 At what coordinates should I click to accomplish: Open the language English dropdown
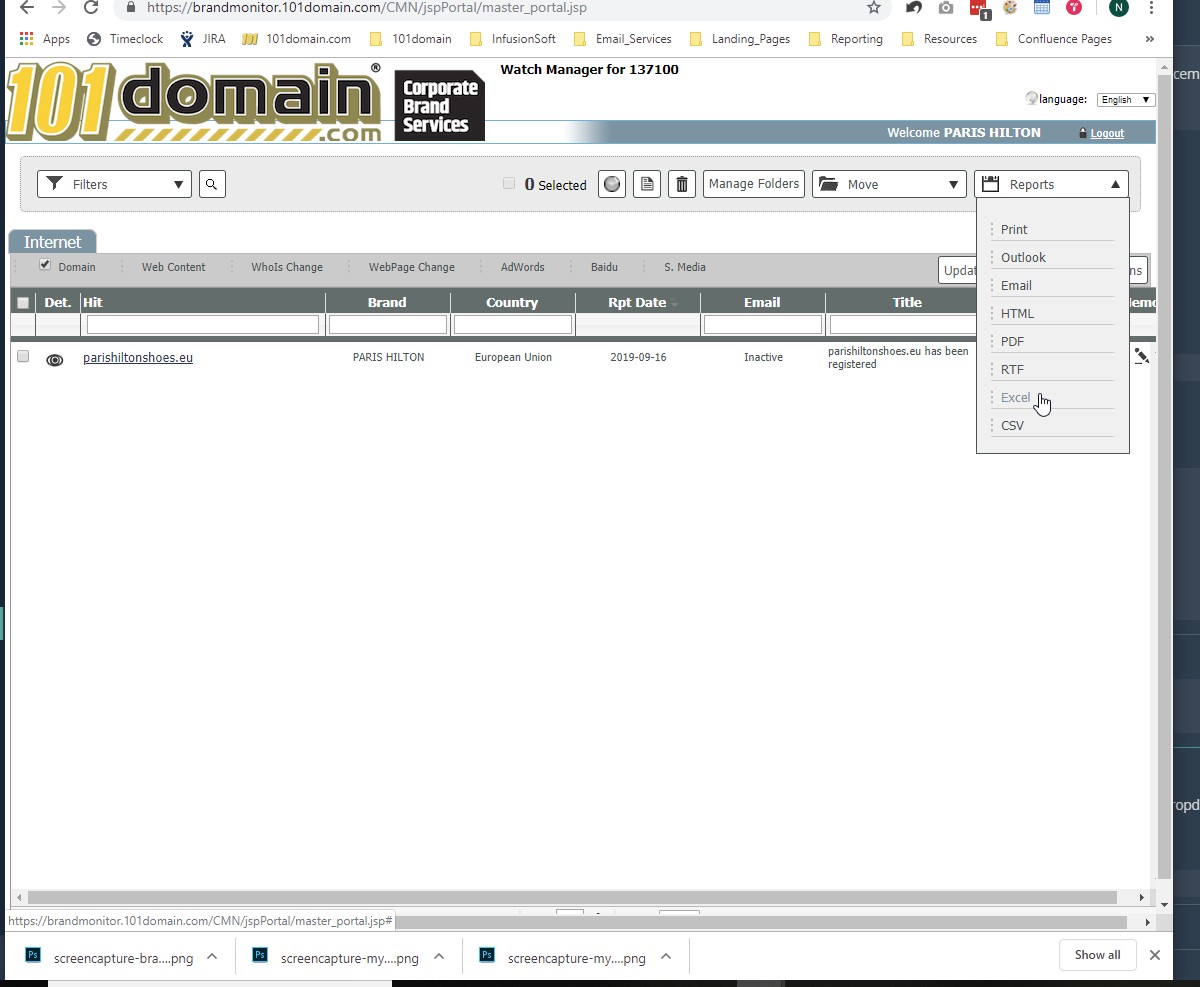click(1126, 100)
